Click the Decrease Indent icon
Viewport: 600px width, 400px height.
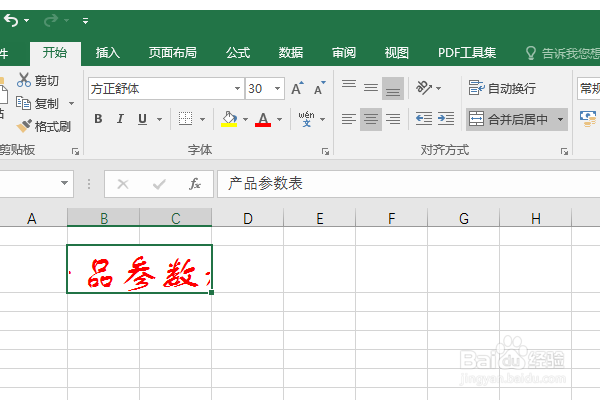pos(424,119)
